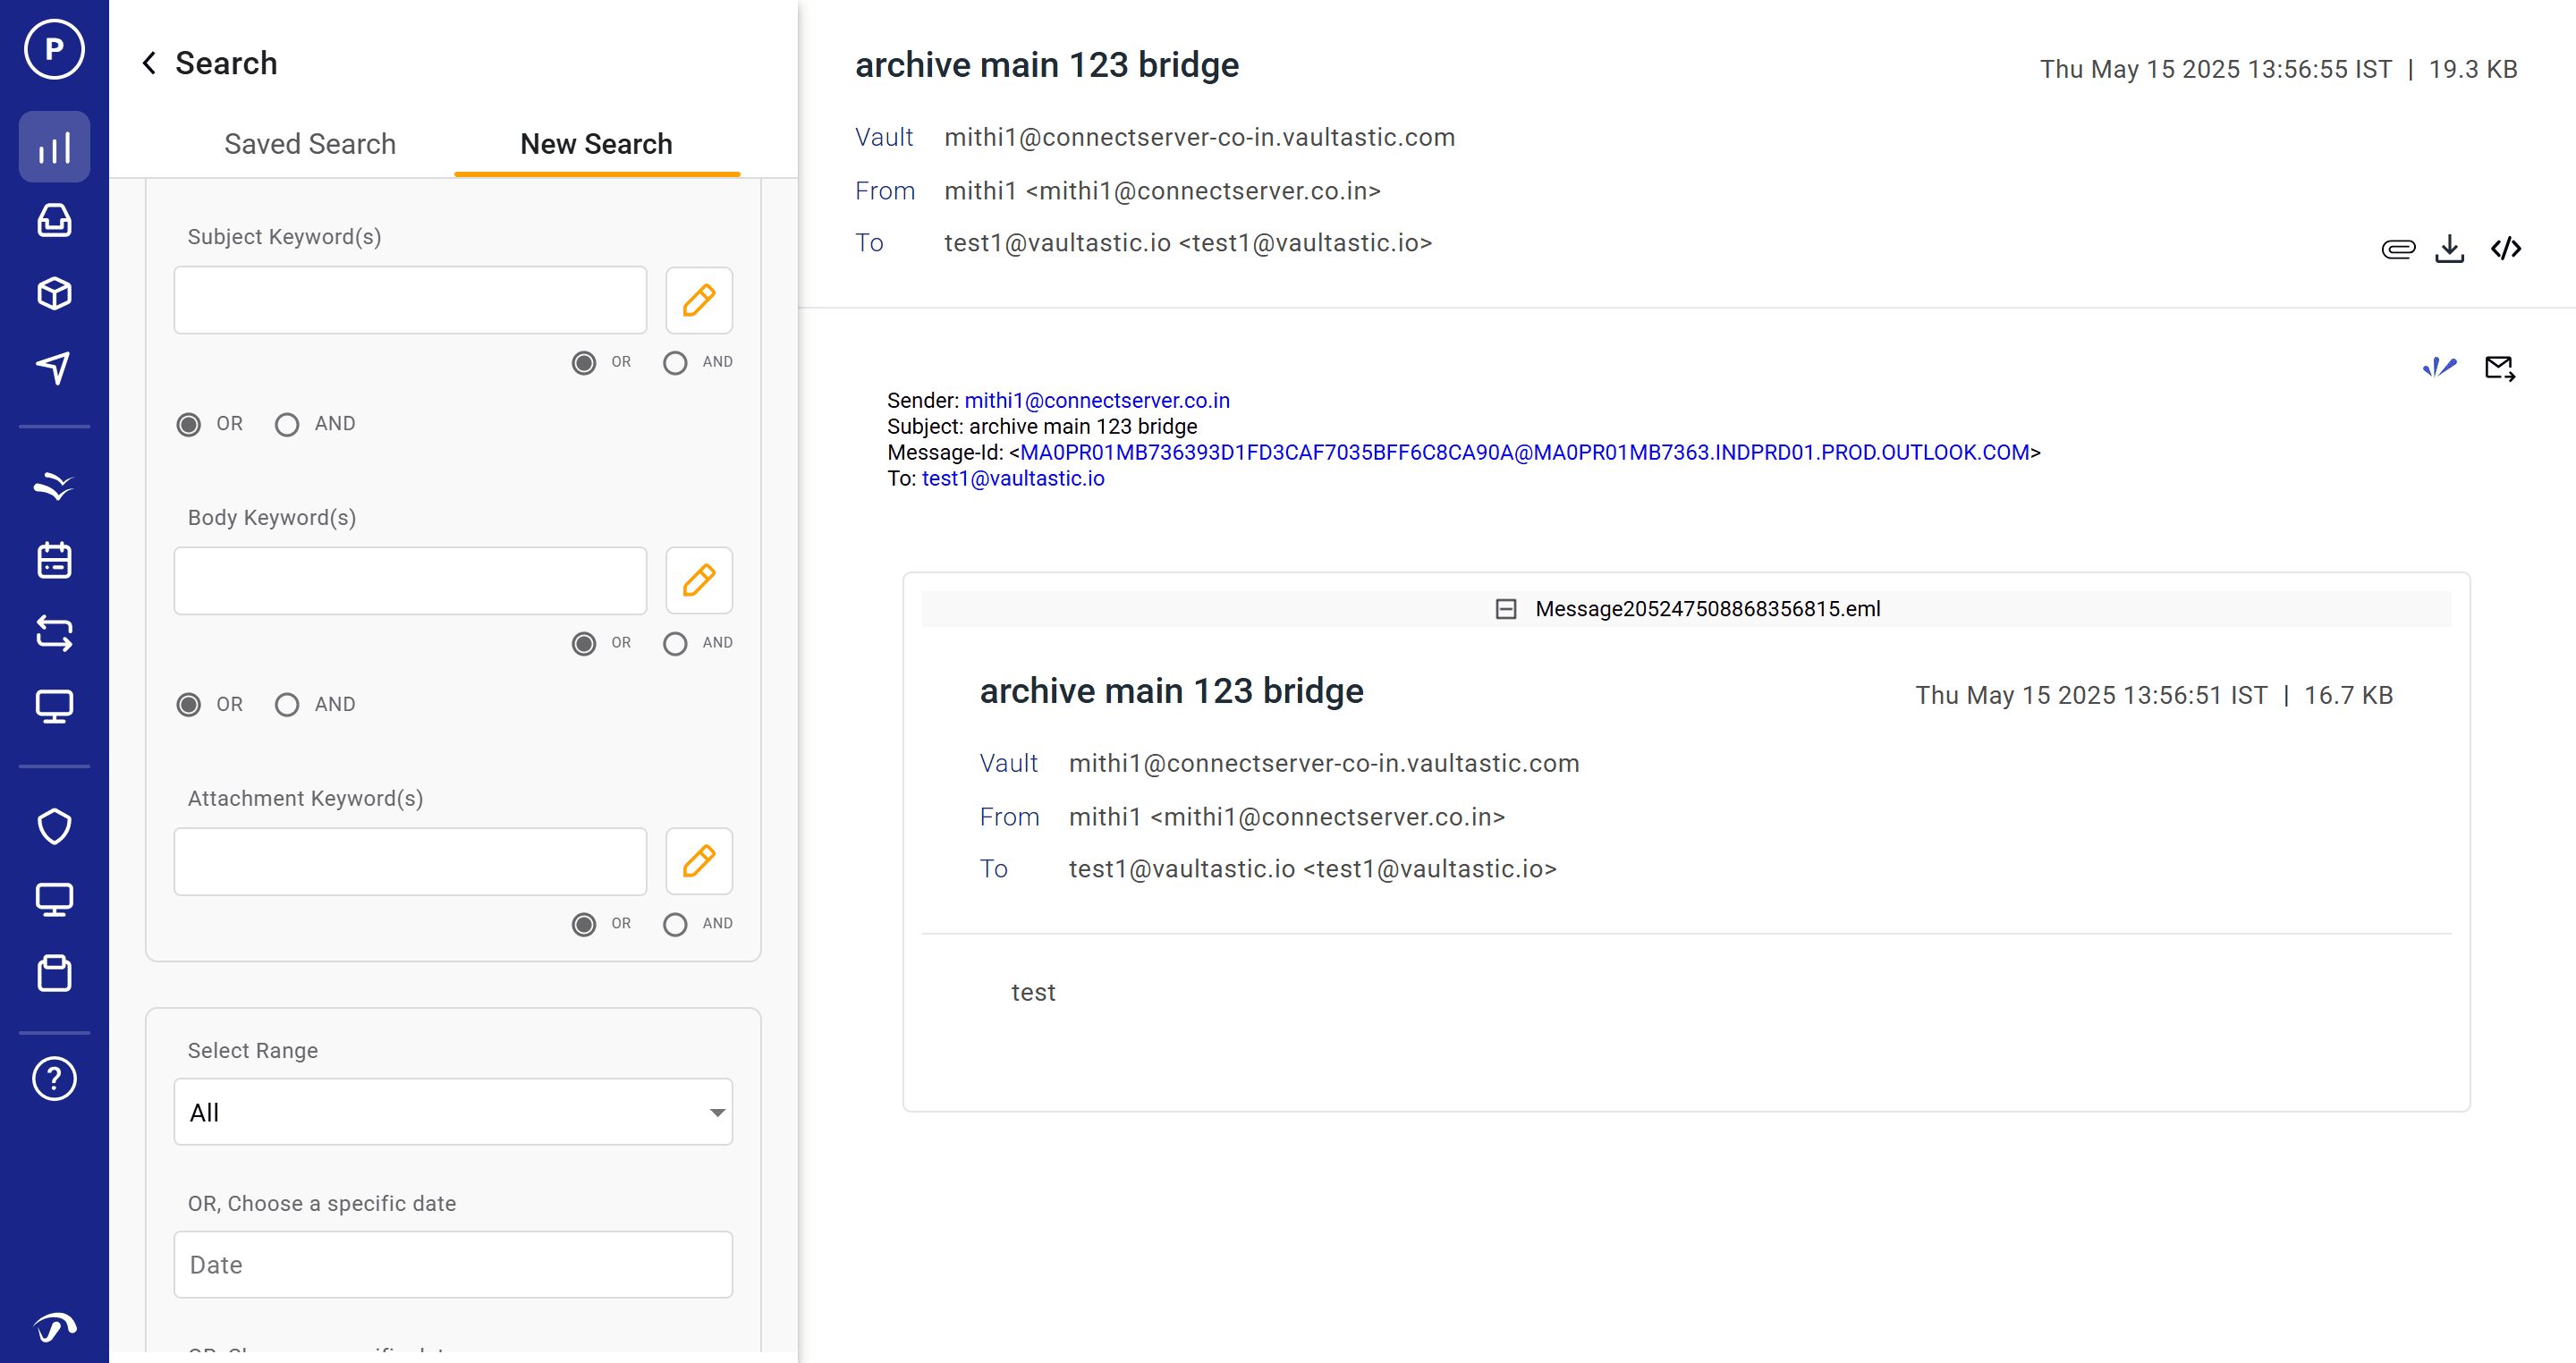Click sender link mithi1@connectserver.co.in
The height and width of the screenshot is (1363, 2576).
pos(1096,400)
